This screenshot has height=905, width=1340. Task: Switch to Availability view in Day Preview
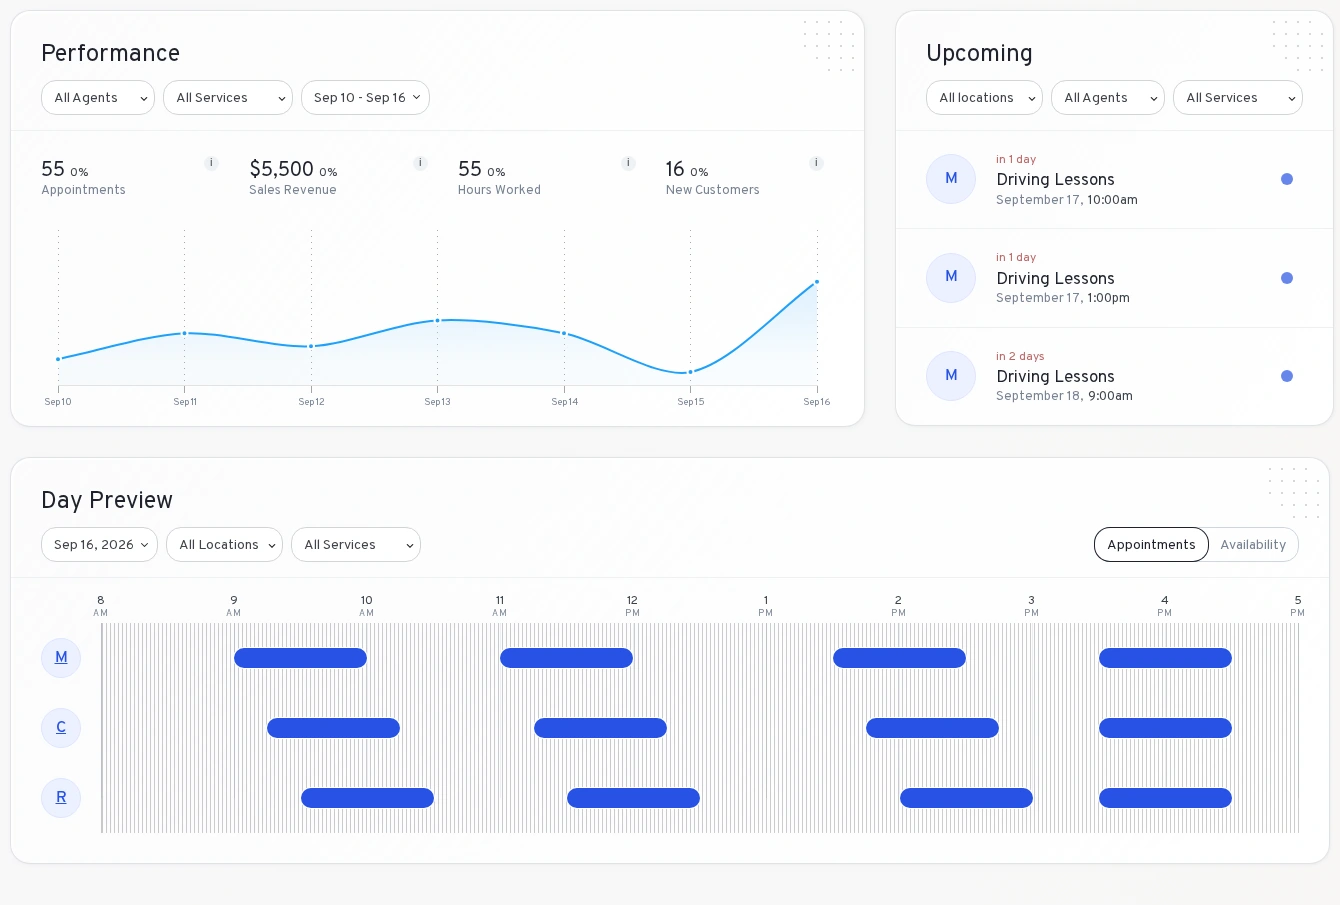[x=1253, y=545]
